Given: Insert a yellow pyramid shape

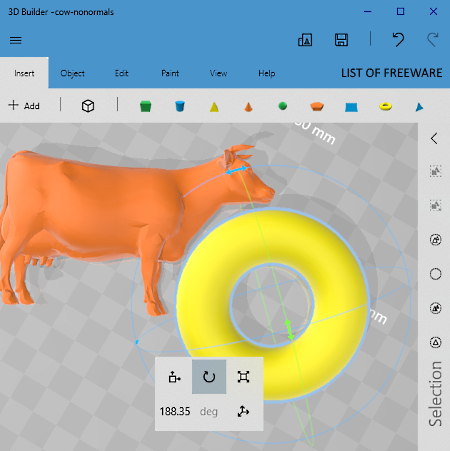Looking at the screenshot, I should [x=214, y=107].
